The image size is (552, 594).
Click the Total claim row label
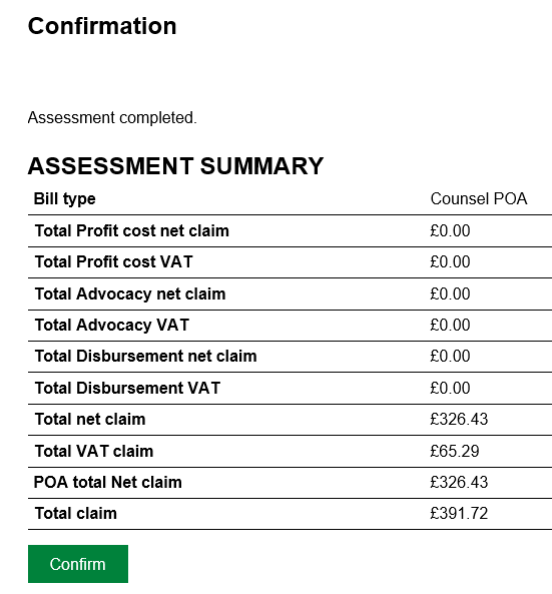coord(76,513)
